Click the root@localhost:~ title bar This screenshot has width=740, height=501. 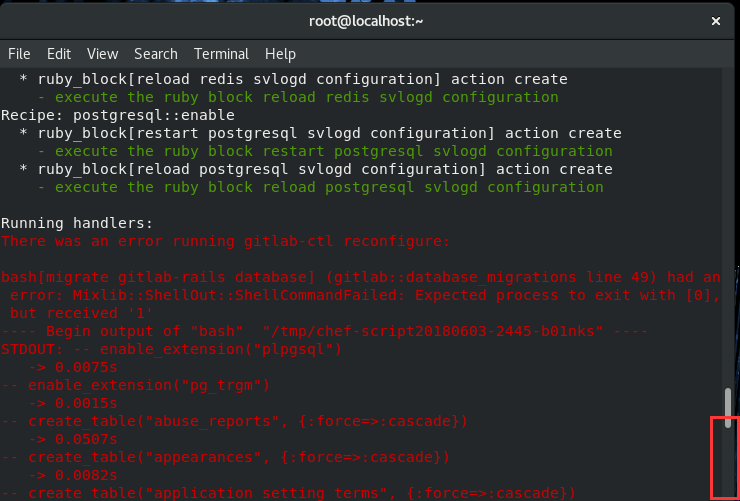(366, 21)
